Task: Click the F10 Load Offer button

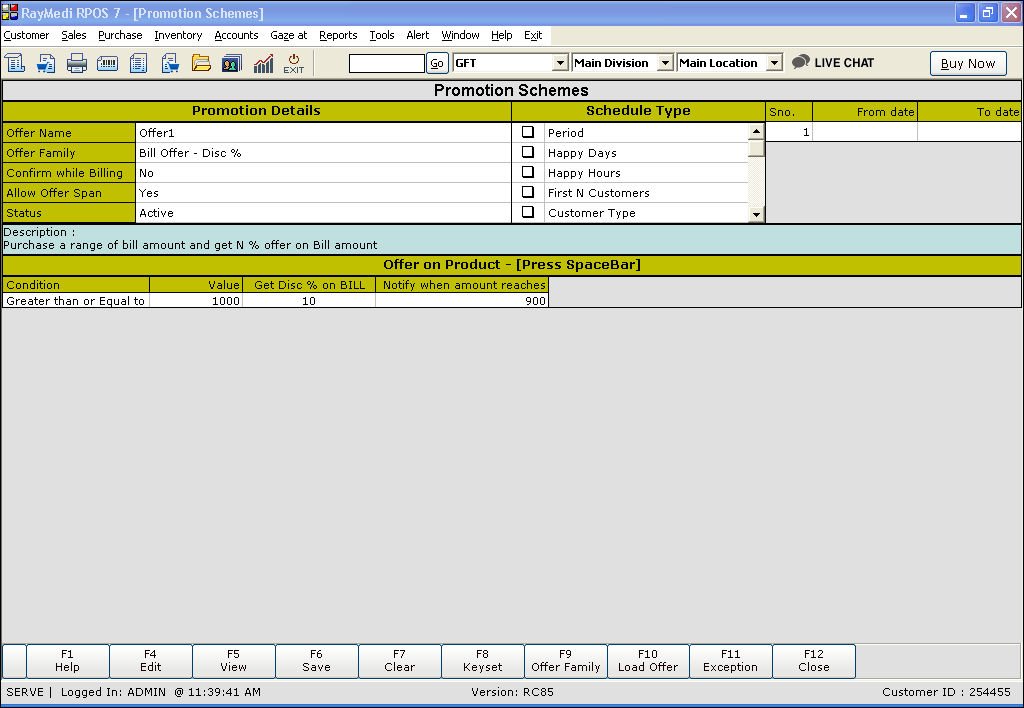Action: click(x=648, y=661)
